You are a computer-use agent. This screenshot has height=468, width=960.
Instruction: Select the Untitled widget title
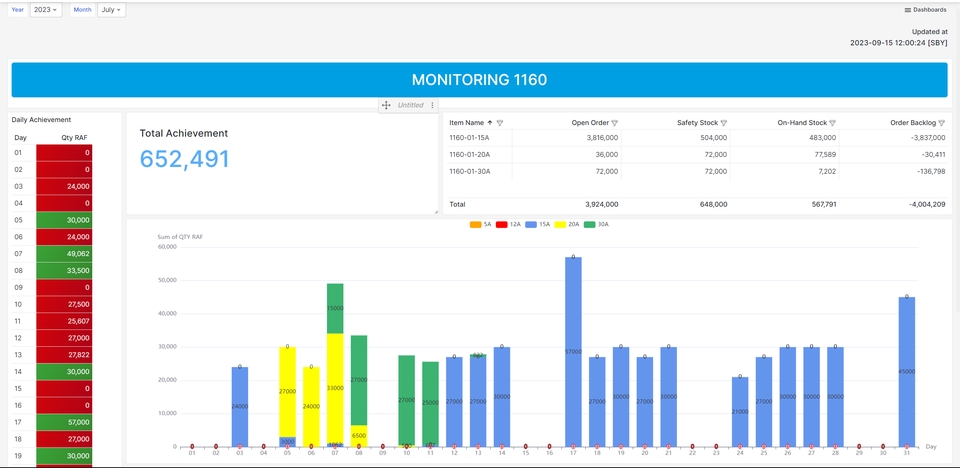410,105
